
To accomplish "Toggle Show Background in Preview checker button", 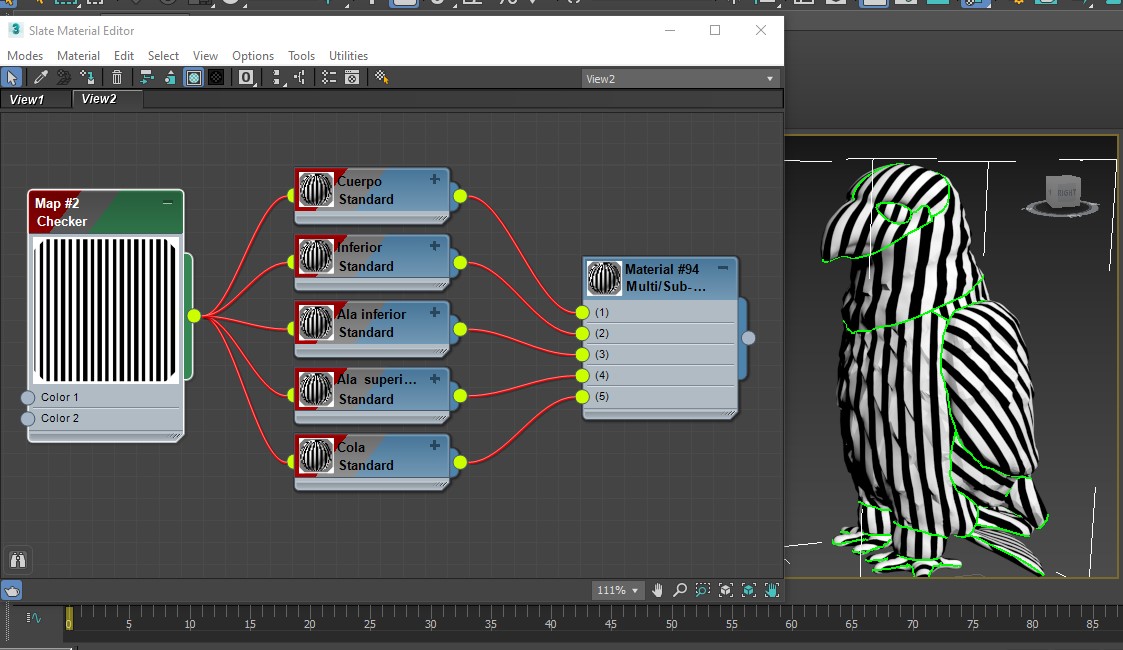I will click(x=216, y=77).
